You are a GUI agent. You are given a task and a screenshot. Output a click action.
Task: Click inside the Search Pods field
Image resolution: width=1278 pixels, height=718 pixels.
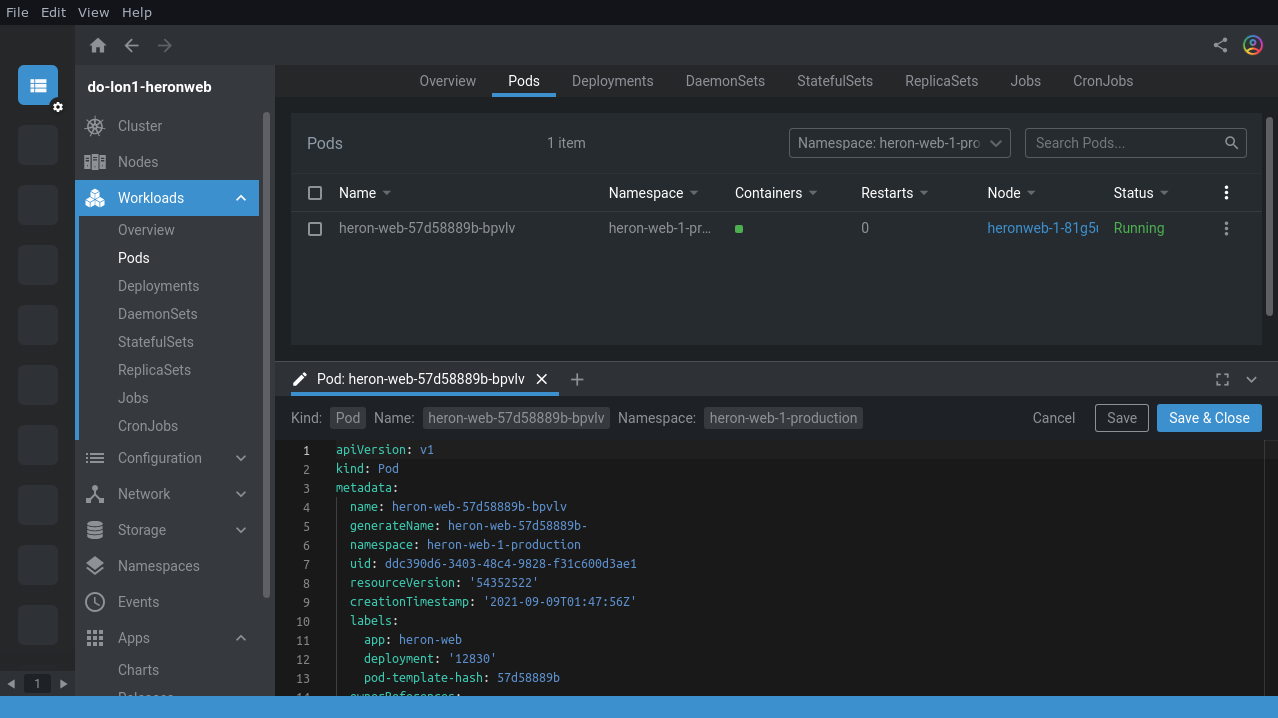pyautogui.click(x=1120, y=142)
